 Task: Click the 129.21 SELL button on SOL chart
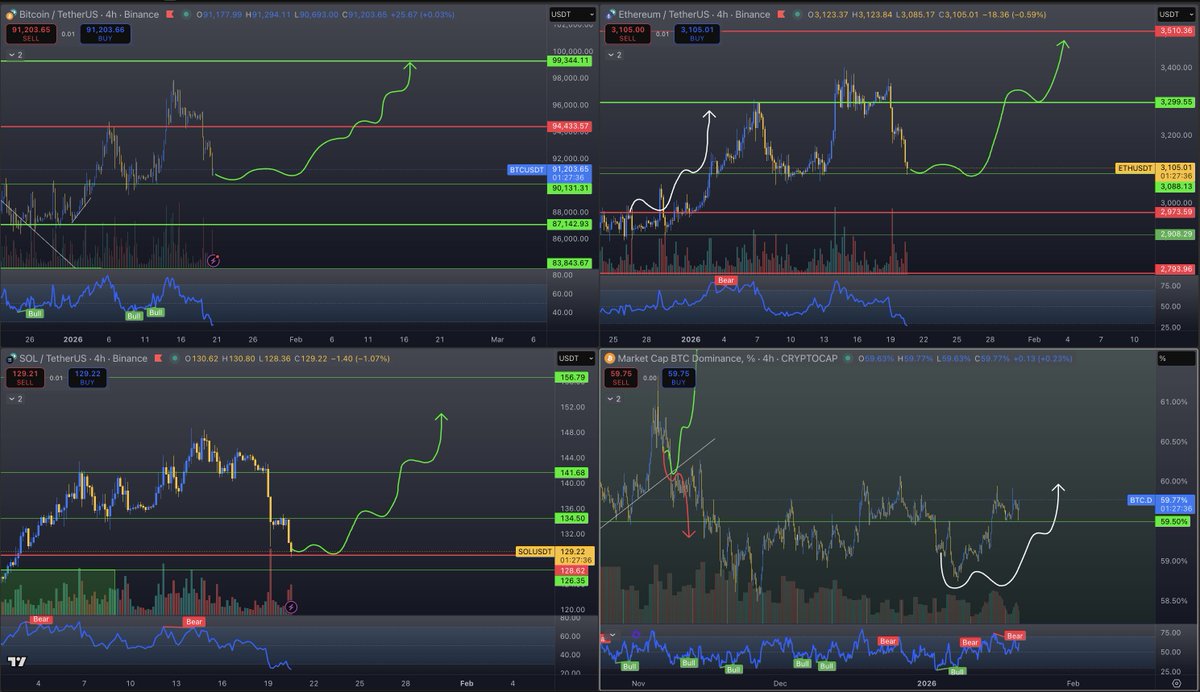click(25, 378)
